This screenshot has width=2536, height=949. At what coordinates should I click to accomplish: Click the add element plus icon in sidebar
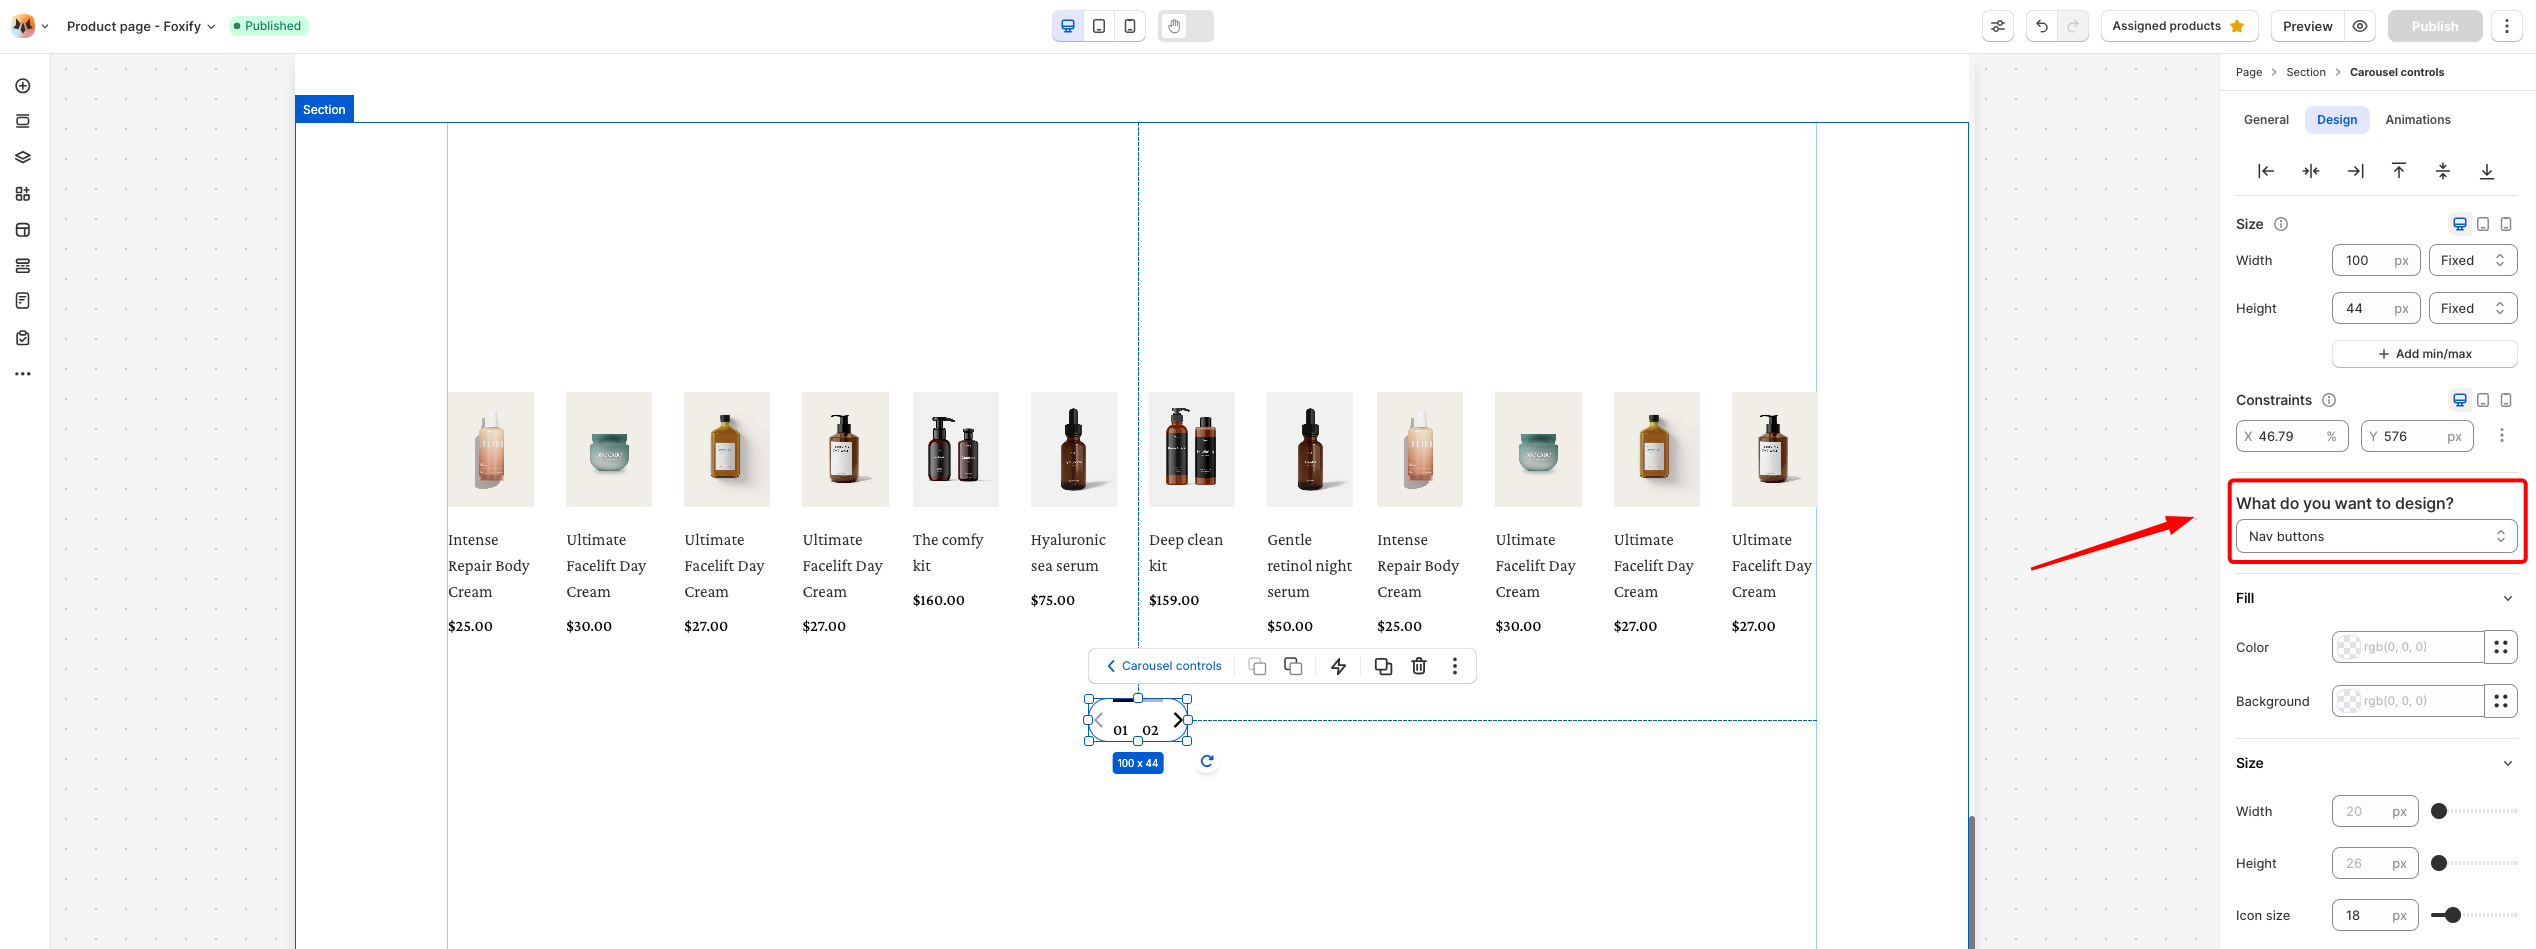point(23,86)
